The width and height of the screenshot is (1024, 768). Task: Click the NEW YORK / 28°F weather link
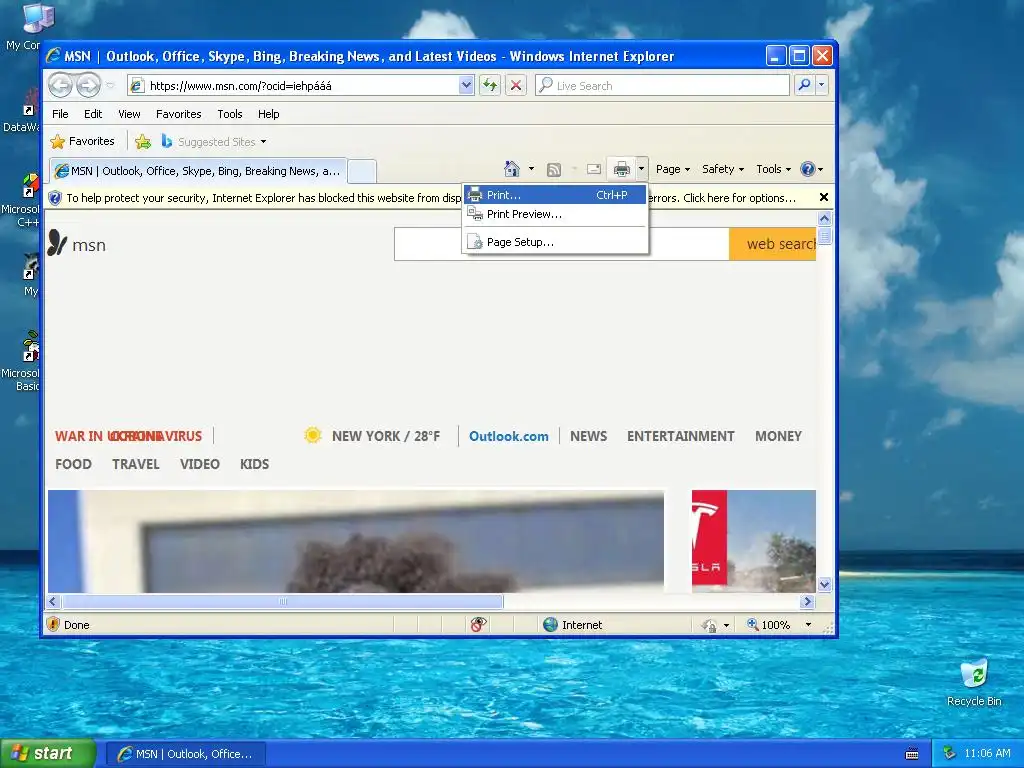pyautogui.click(x=386, y=436)
